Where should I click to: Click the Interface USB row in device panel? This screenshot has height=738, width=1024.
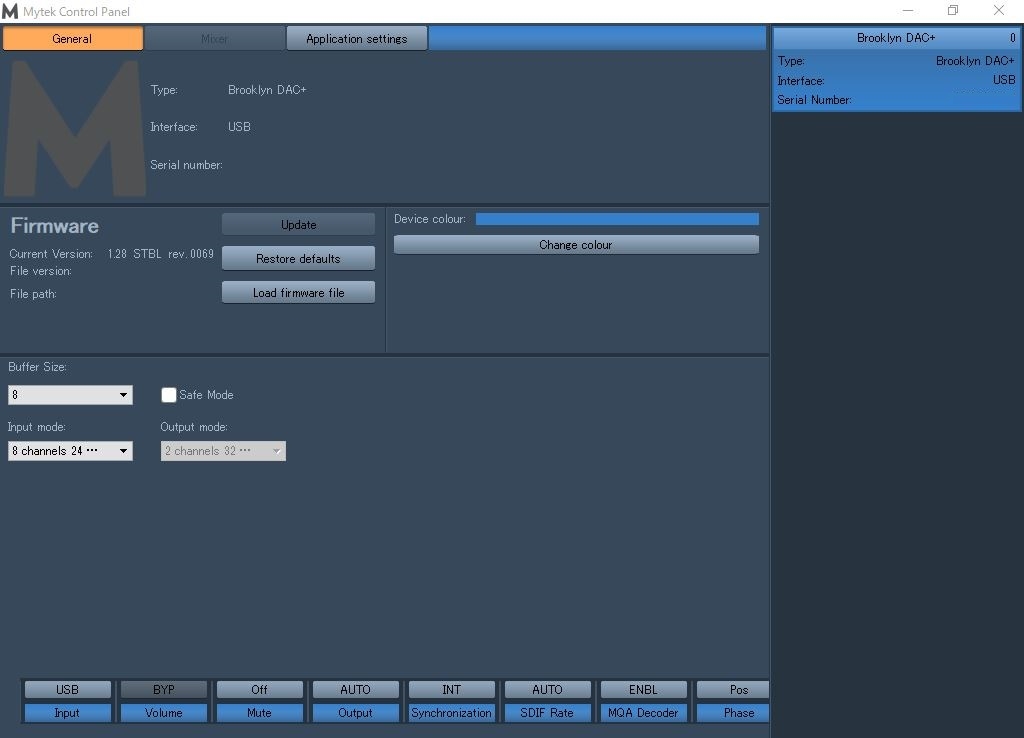click(897, 80)
